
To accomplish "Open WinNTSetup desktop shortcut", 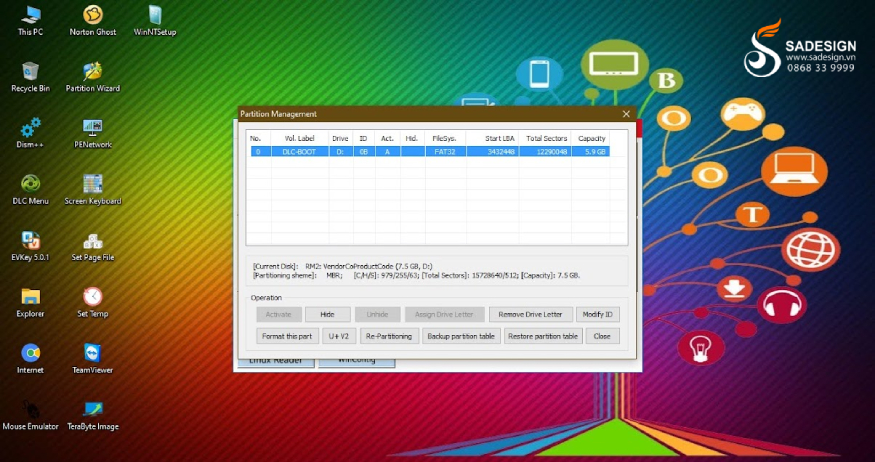I will [155, 21].
